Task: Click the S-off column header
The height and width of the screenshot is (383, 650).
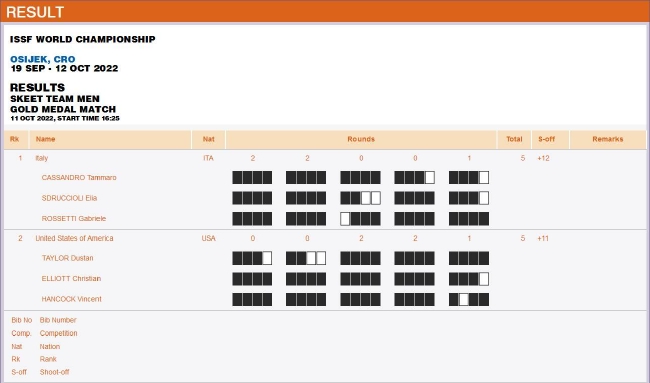Action: 546,139
